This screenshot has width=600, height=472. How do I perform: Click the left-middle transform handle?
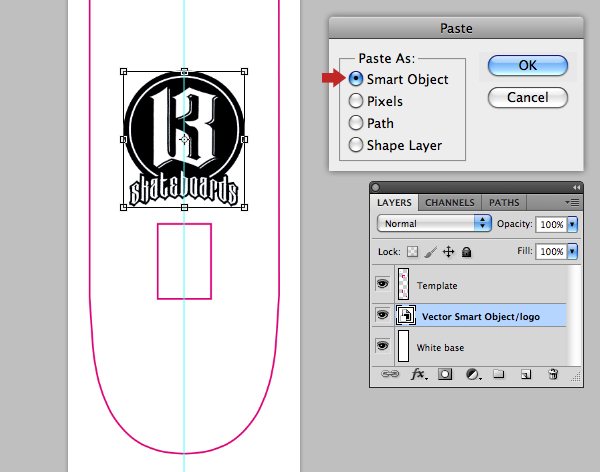point(123,139)
